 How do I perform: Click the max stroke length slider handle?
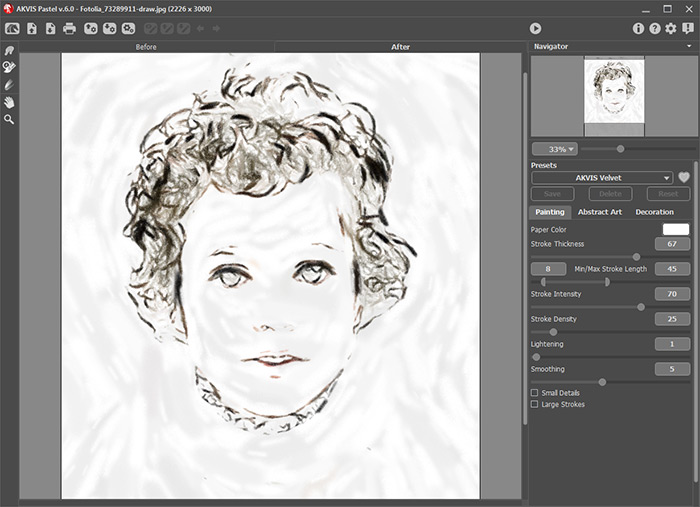tap(607, 282)
